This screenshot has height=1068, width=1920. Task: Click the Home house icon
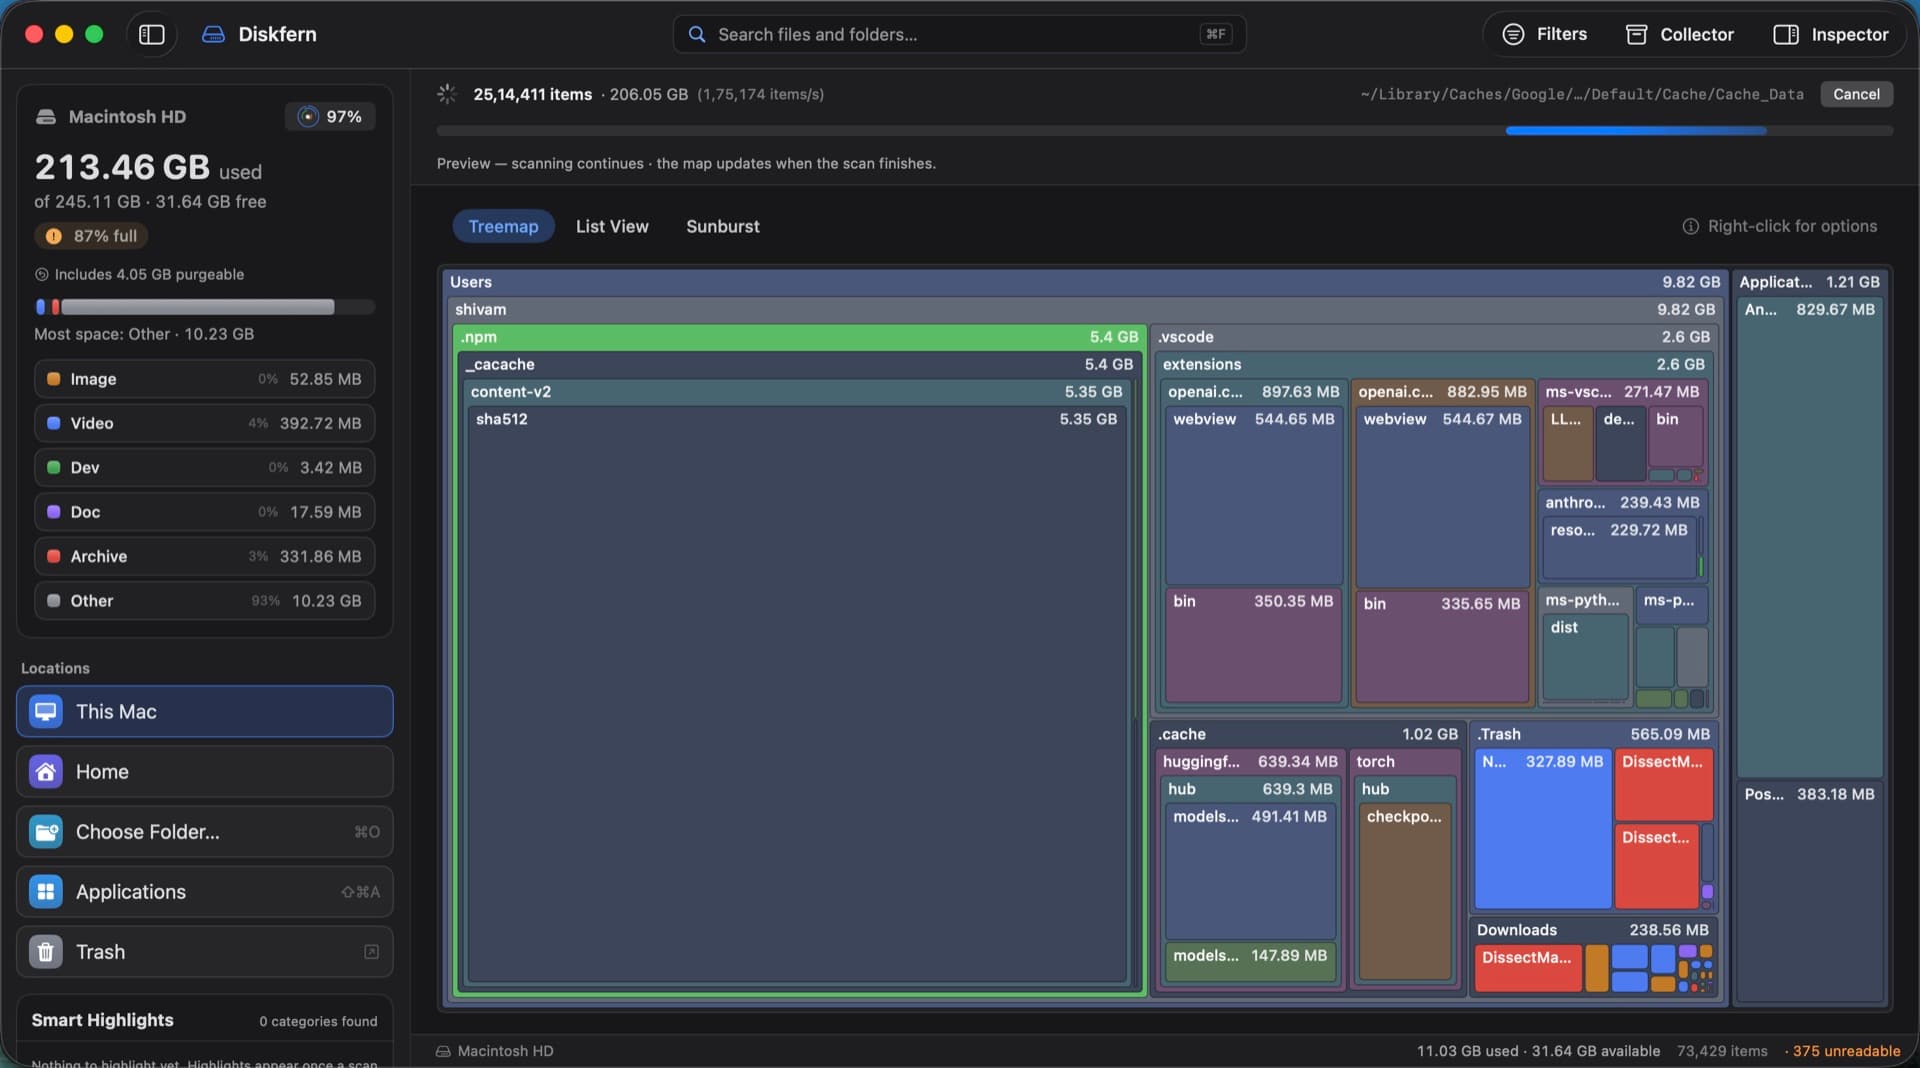coord(46,771)
